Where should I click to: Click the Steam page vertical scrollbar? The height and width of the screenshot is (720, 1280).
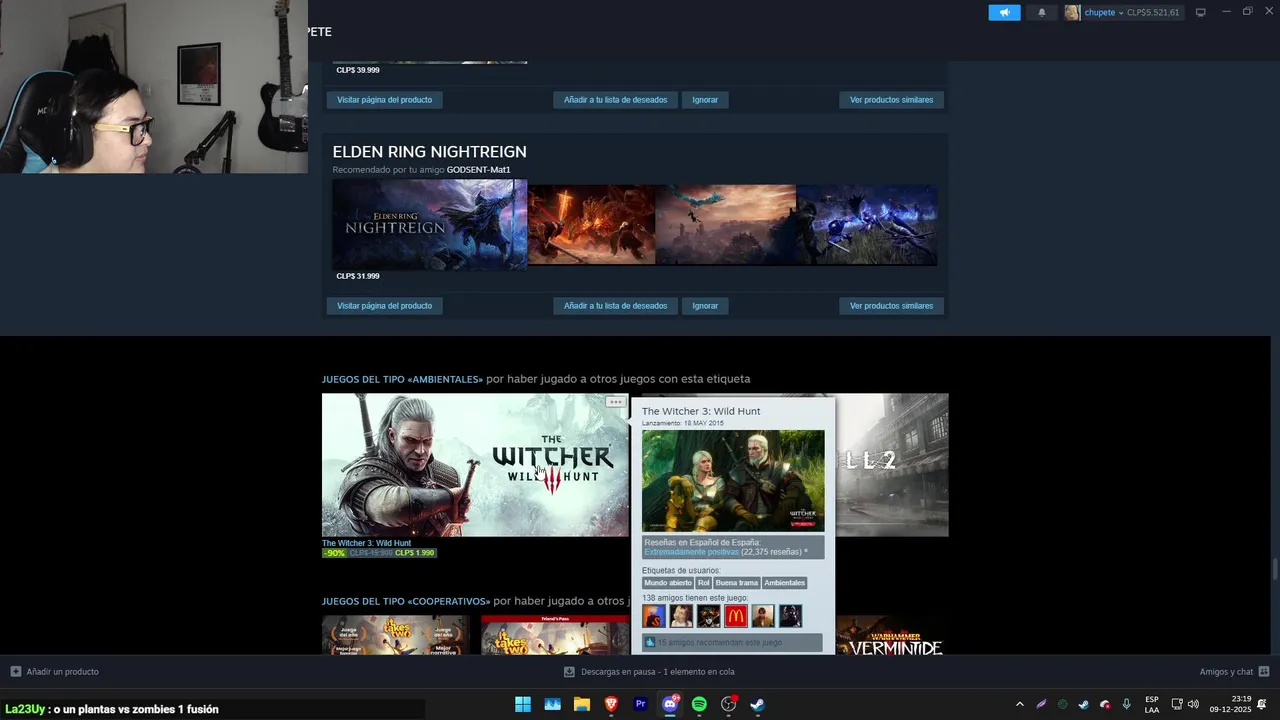pos(1274,569)
